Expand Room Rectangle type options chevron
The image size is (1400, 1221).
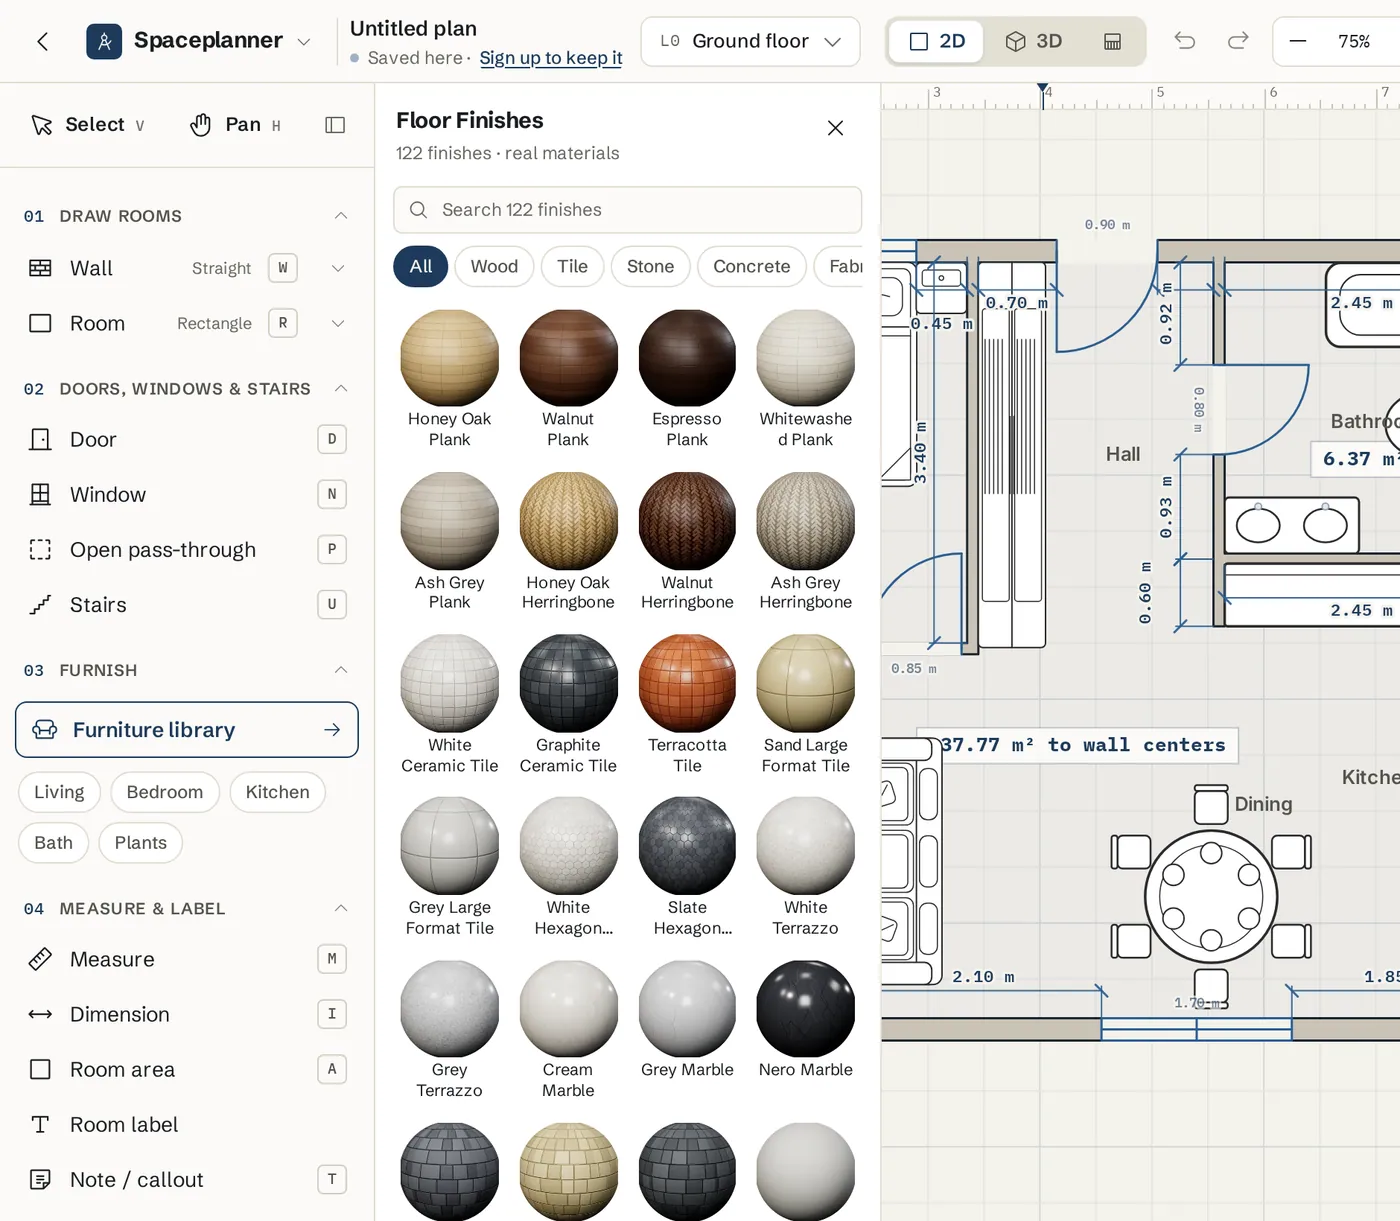[338, 323]
